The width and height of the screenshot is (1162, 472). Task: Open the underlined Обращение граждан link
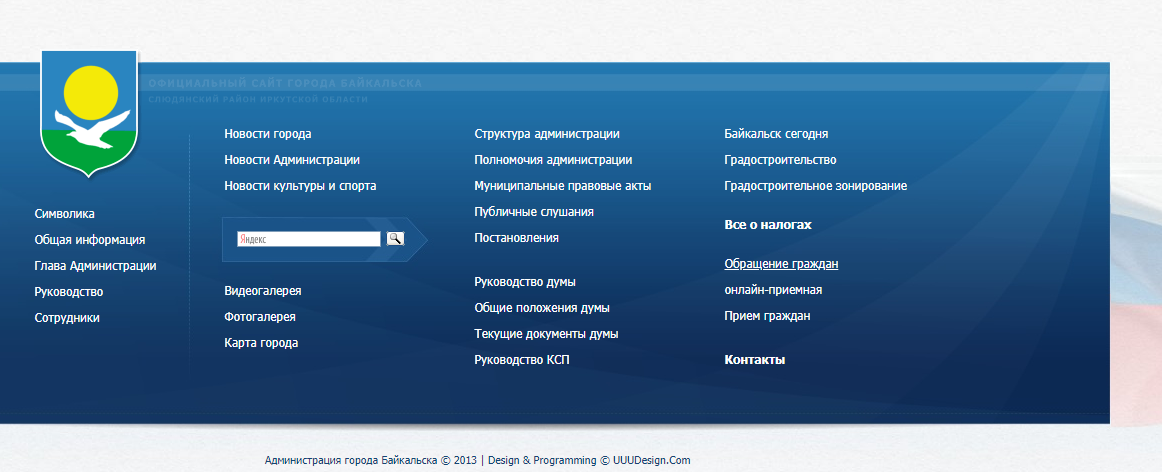[780, 264]
